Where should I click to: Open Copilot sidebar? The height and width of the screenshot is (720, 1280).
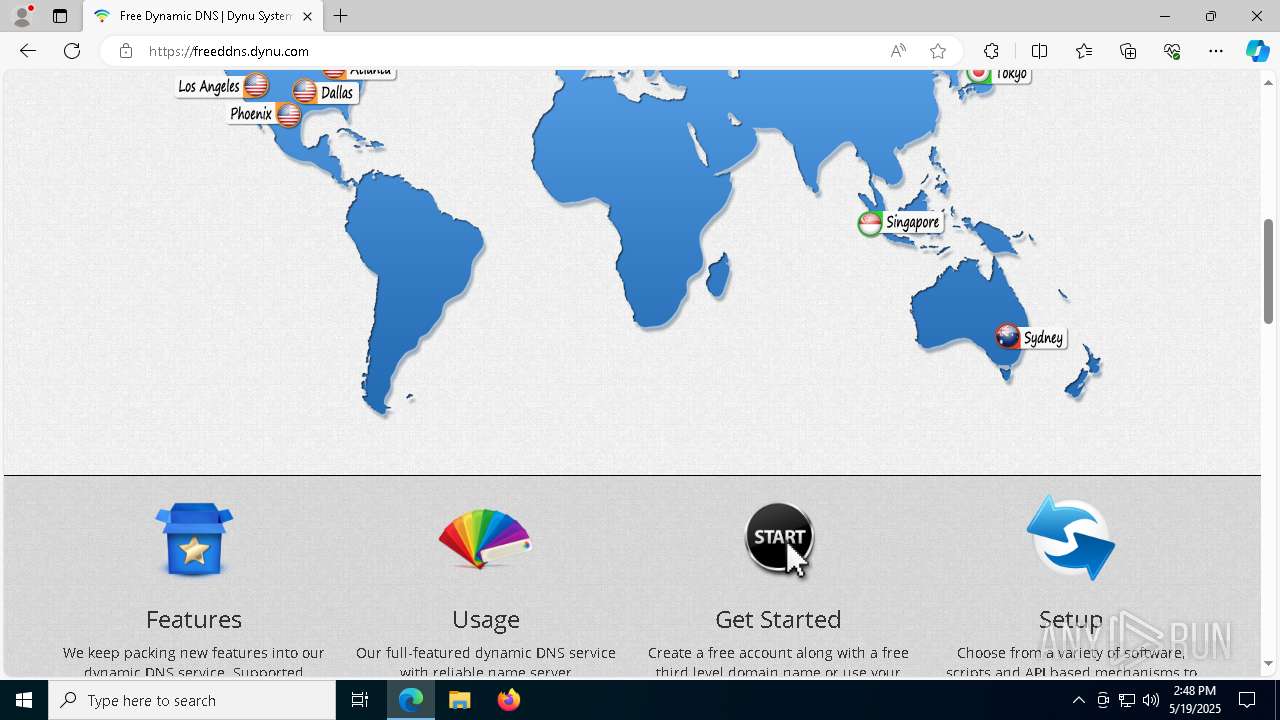(1257, 51)
